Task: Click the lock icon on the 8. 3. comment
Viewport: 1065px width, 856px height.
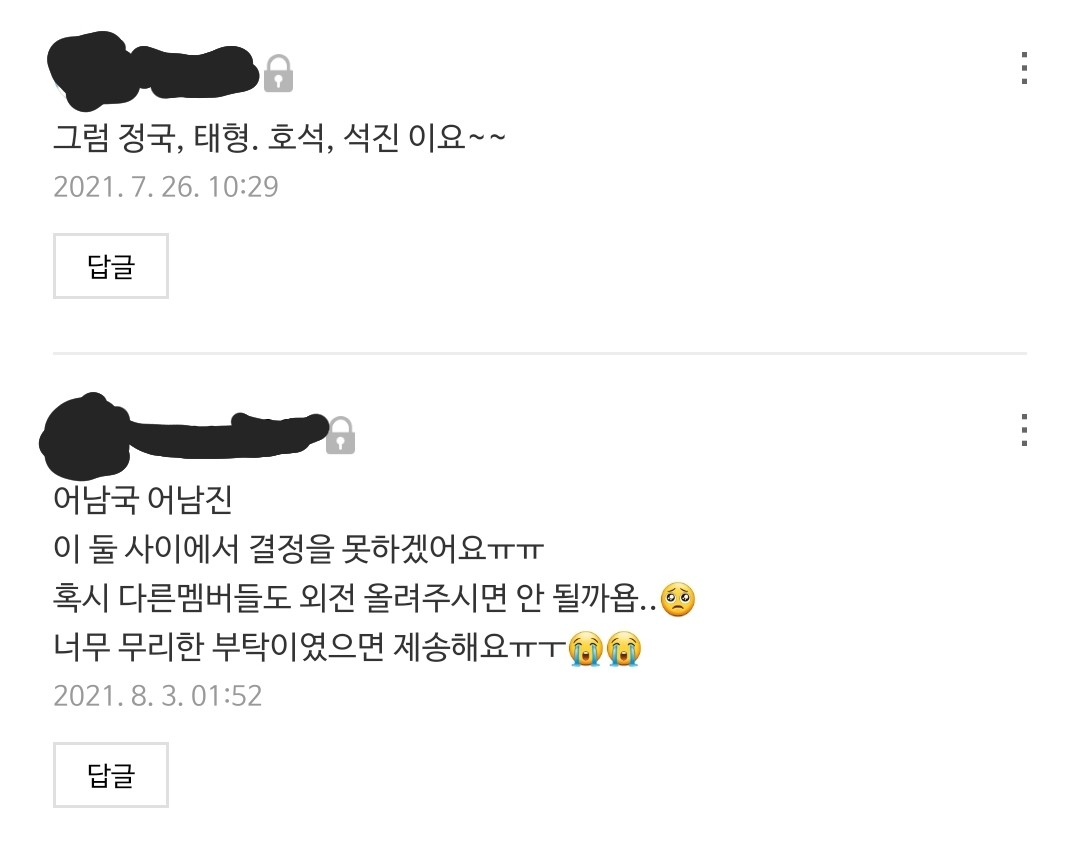Action: 340,435
